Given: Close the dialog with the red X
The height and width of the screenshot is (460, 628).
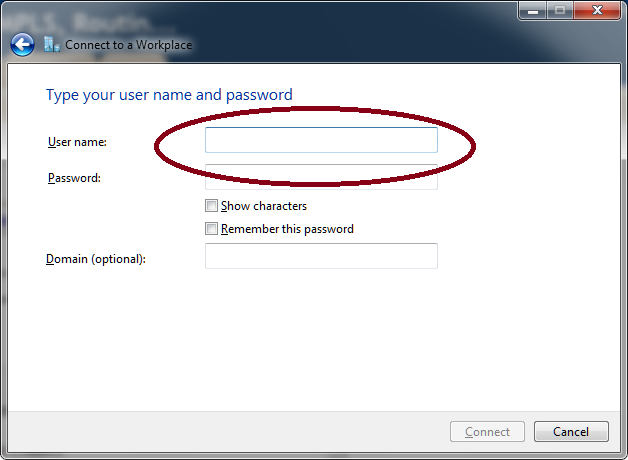Looking at the screenshot, I should pyautogui.click(x=597, y=10).
